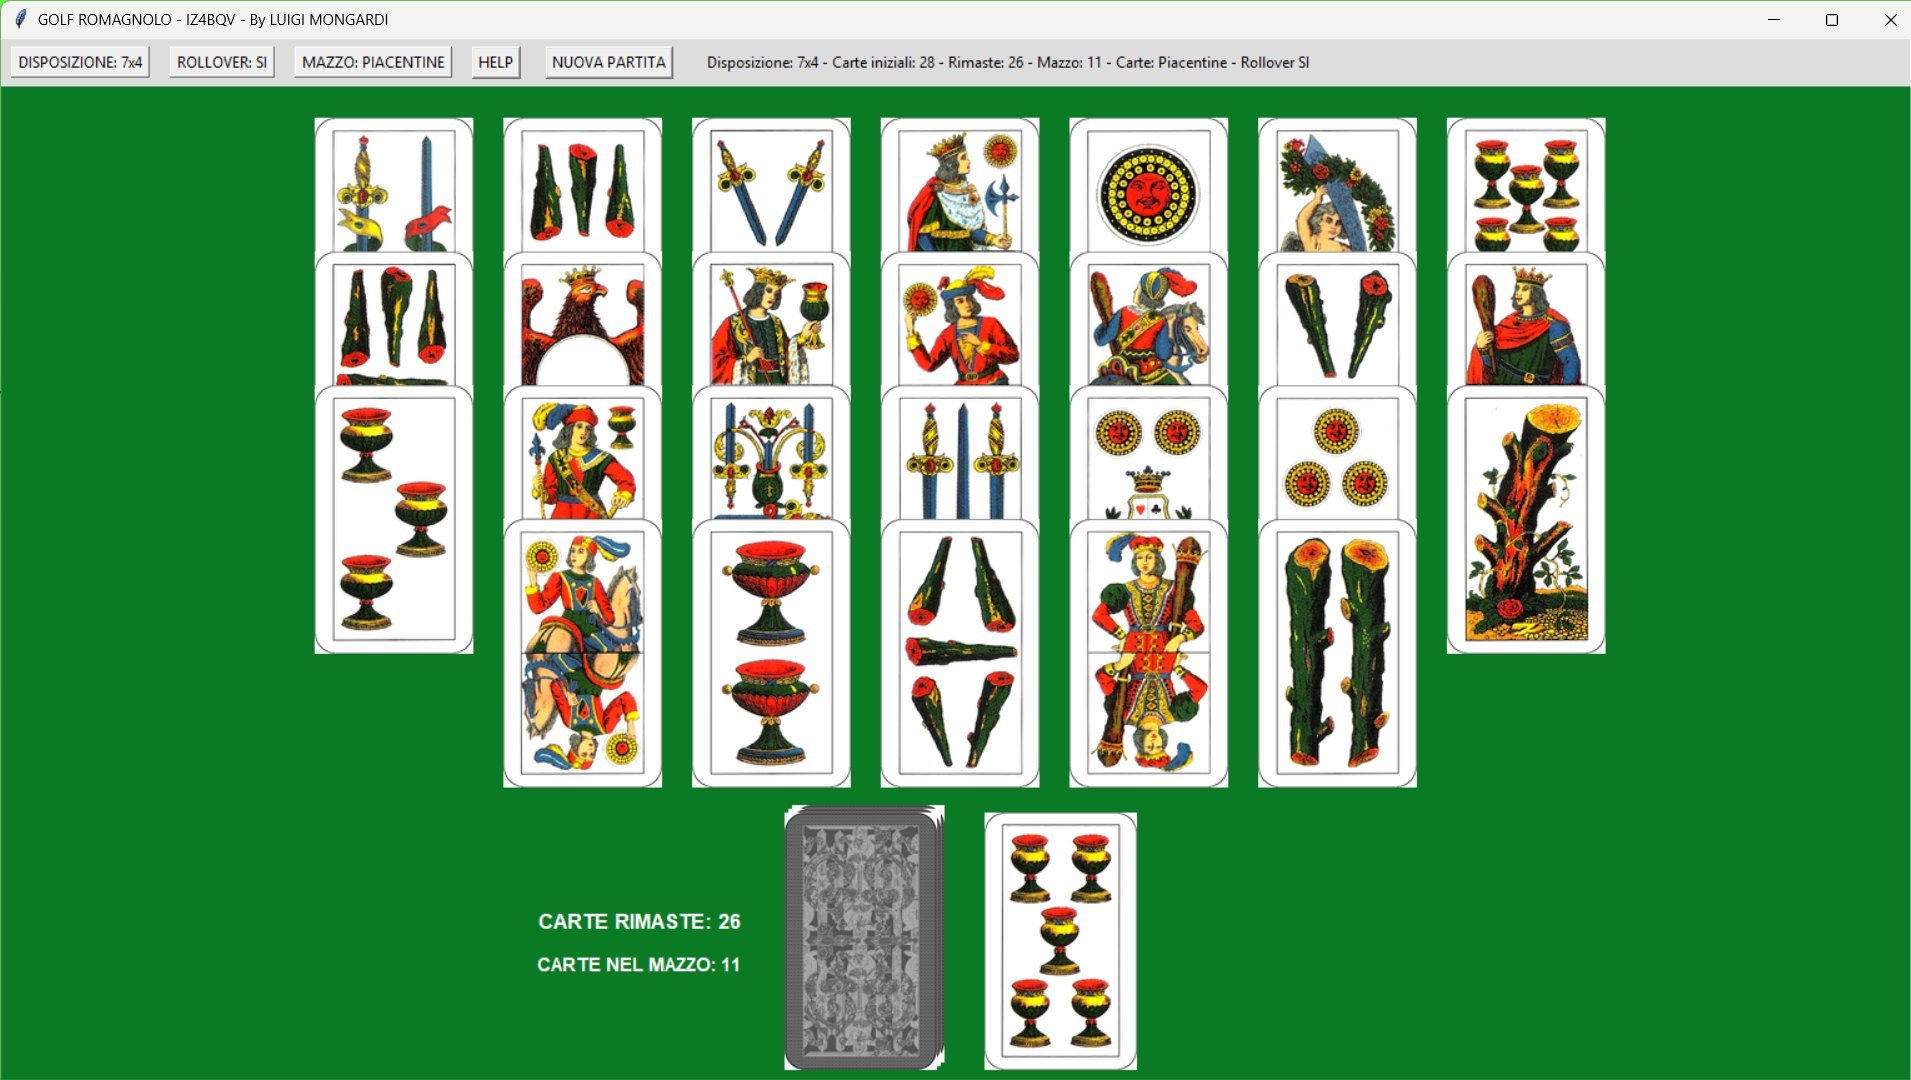Select the large single sun coin card

(1149, 185)
